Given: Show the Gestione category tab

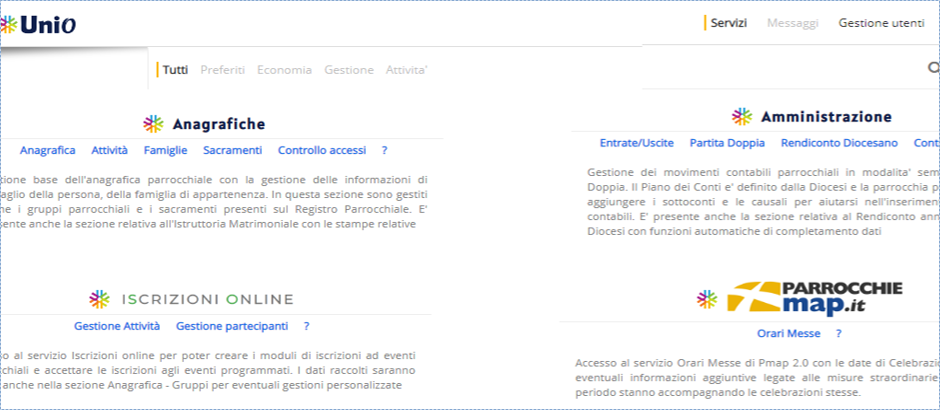Looking at the screenshot, I should (349, 70).
